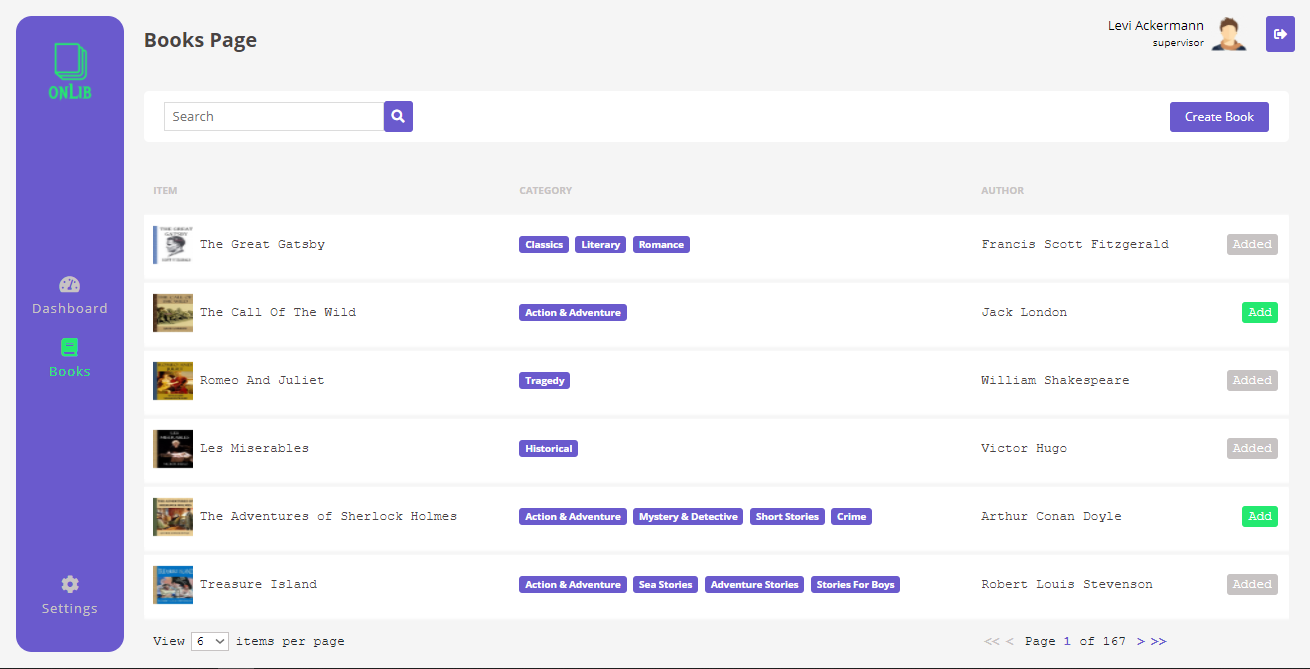Open Romeo And Juliet cover thumbnail
1310x669 pixels.
173,380
